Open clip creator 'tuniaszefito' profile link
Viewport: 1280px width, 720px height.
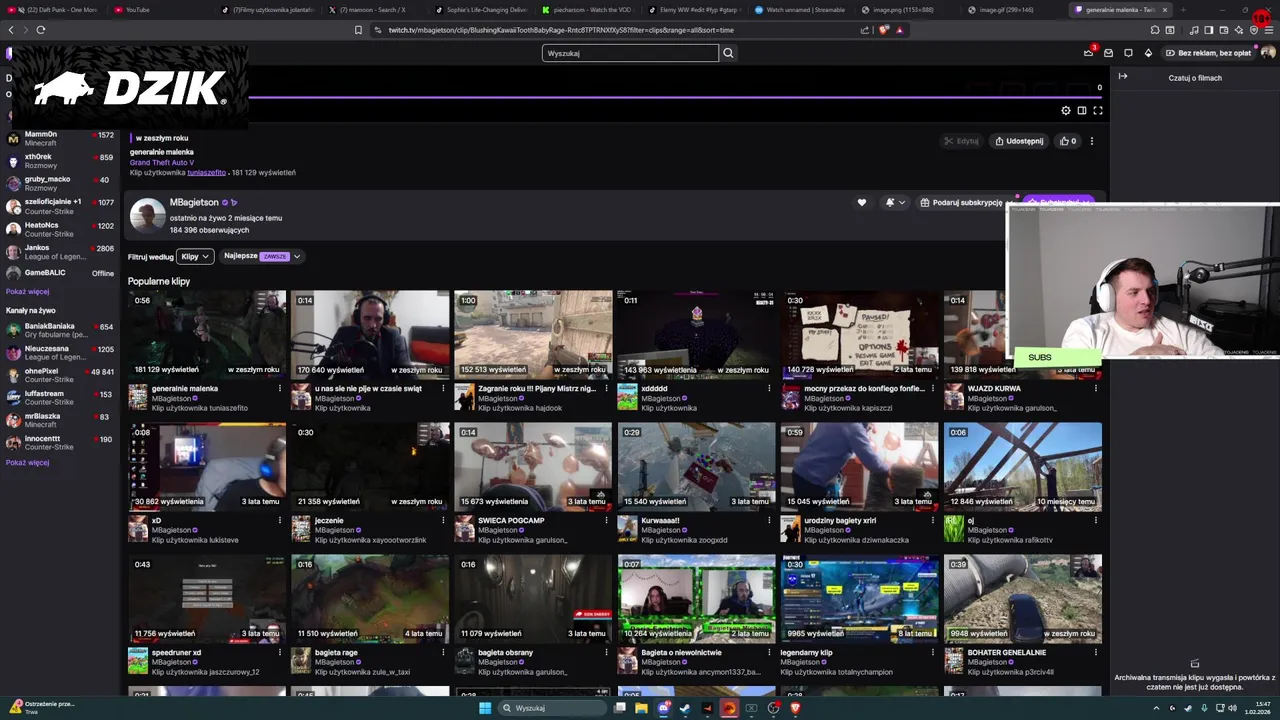click(x=206, y=172)
